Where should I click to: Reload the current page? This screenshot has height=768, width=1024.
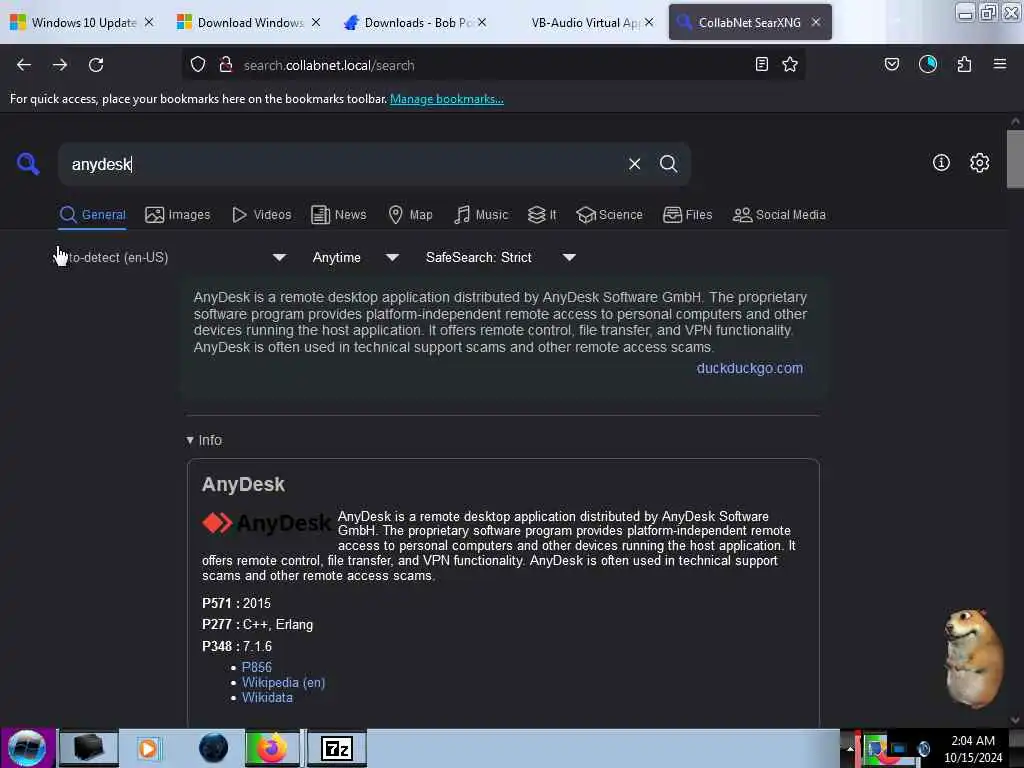(96, 65)
